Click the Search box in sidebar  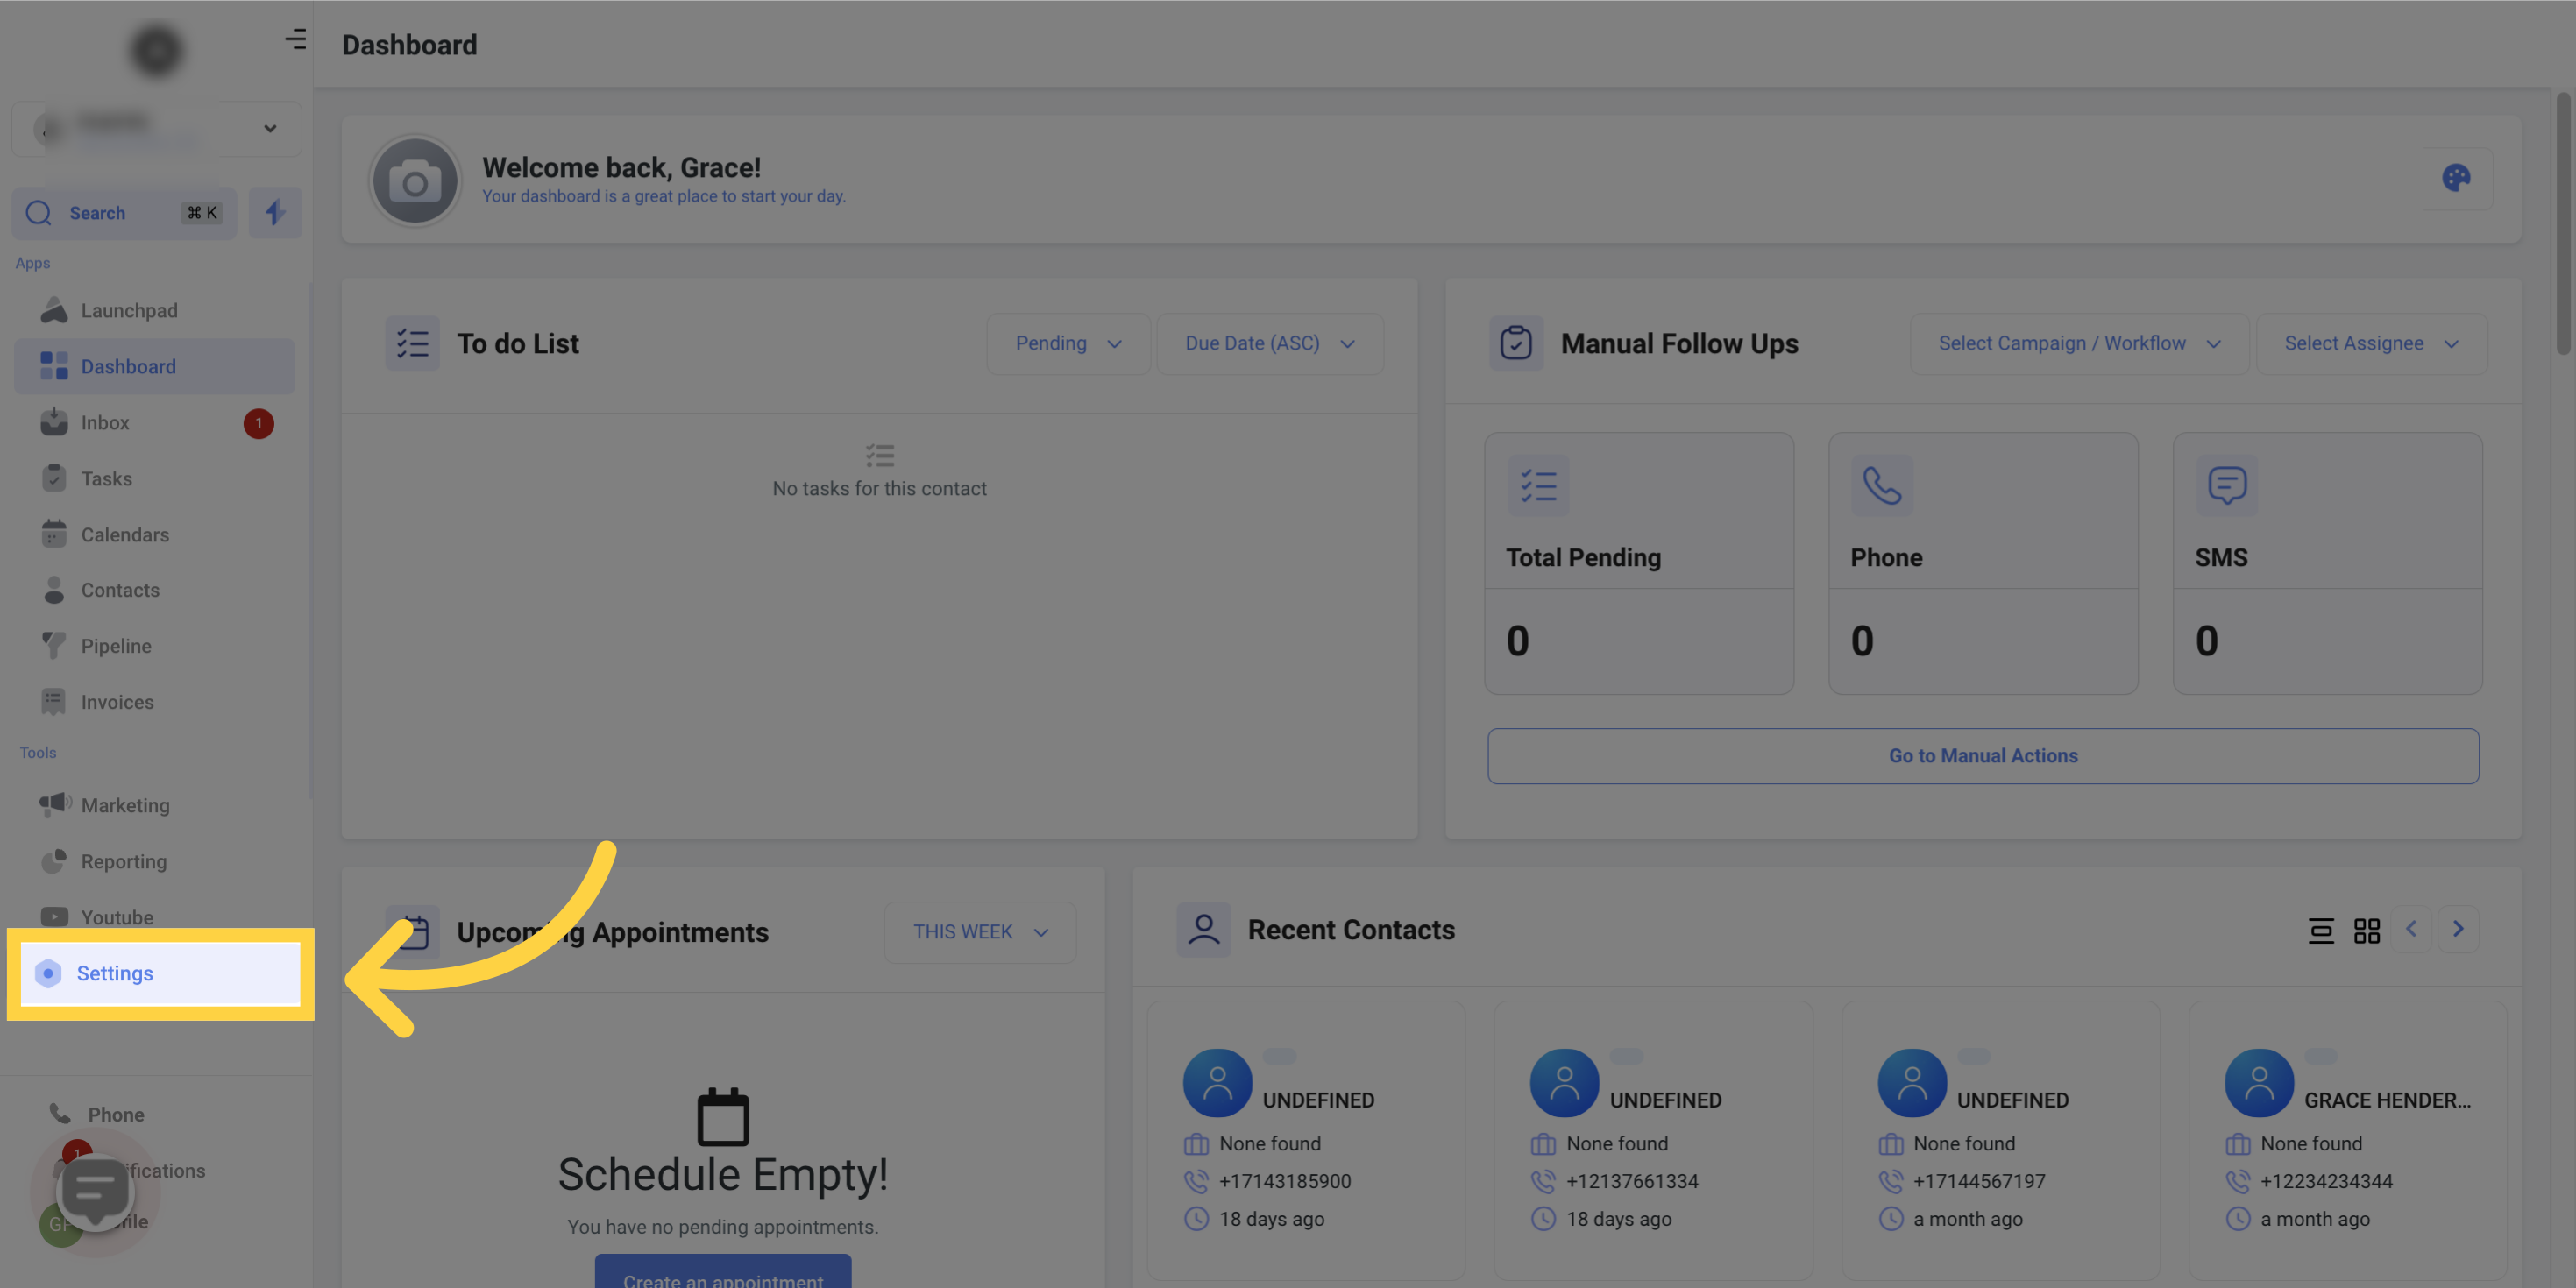(x=124, y=213)
